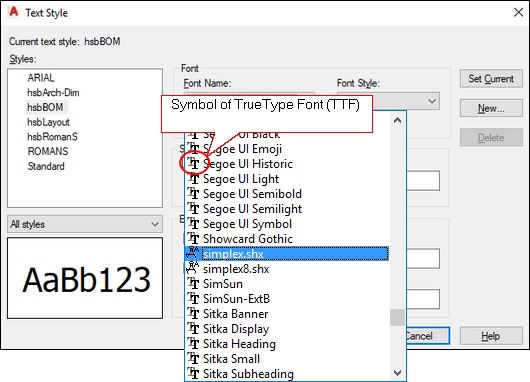Click TrueType icon beside Showcard Gothic

[193, 238]
